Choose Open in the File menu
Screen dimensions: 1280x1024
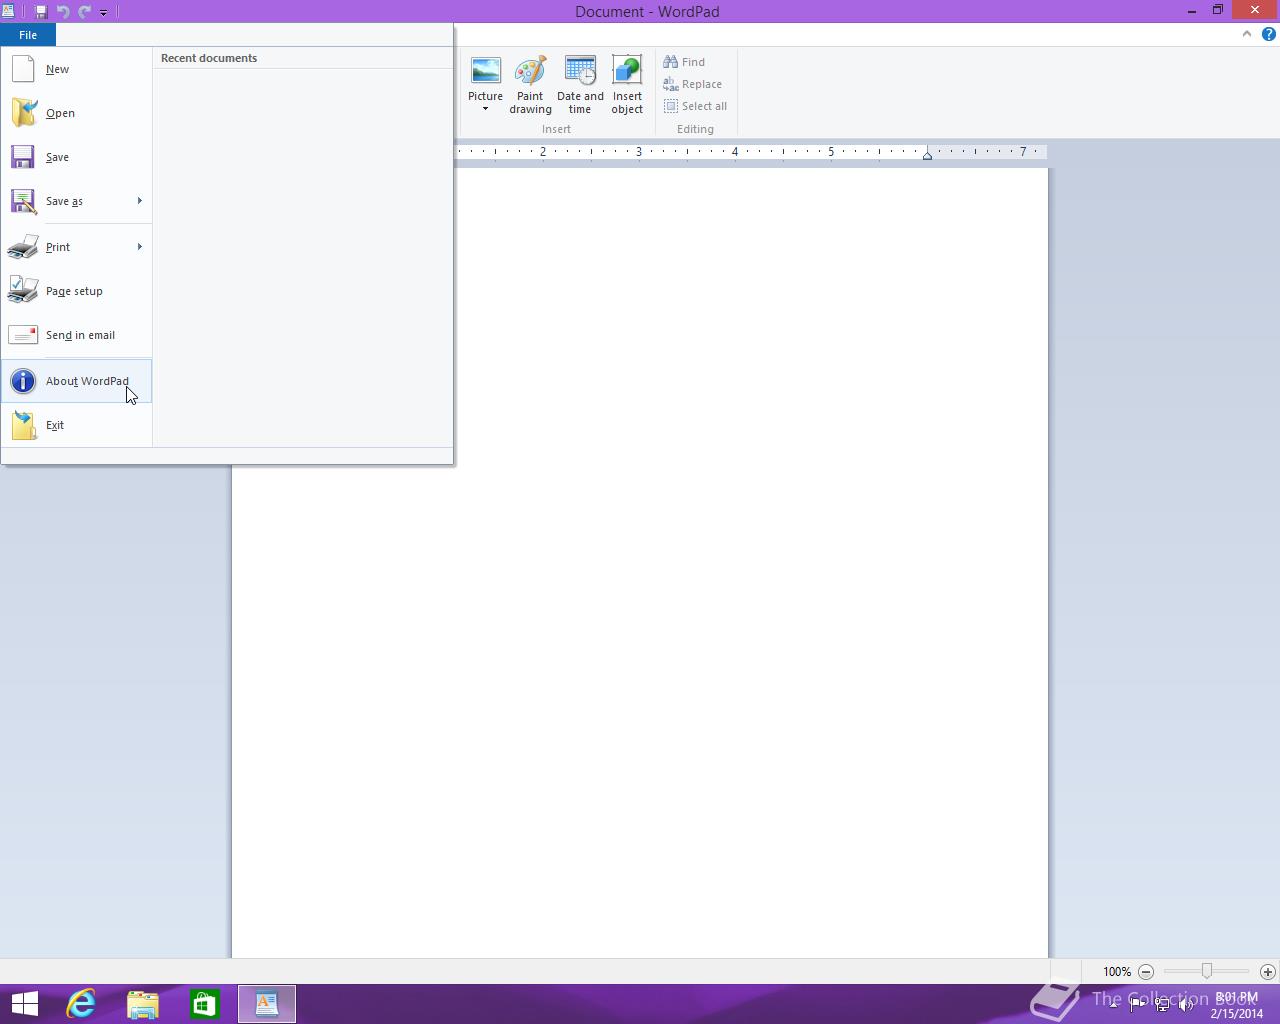point(77,113)
